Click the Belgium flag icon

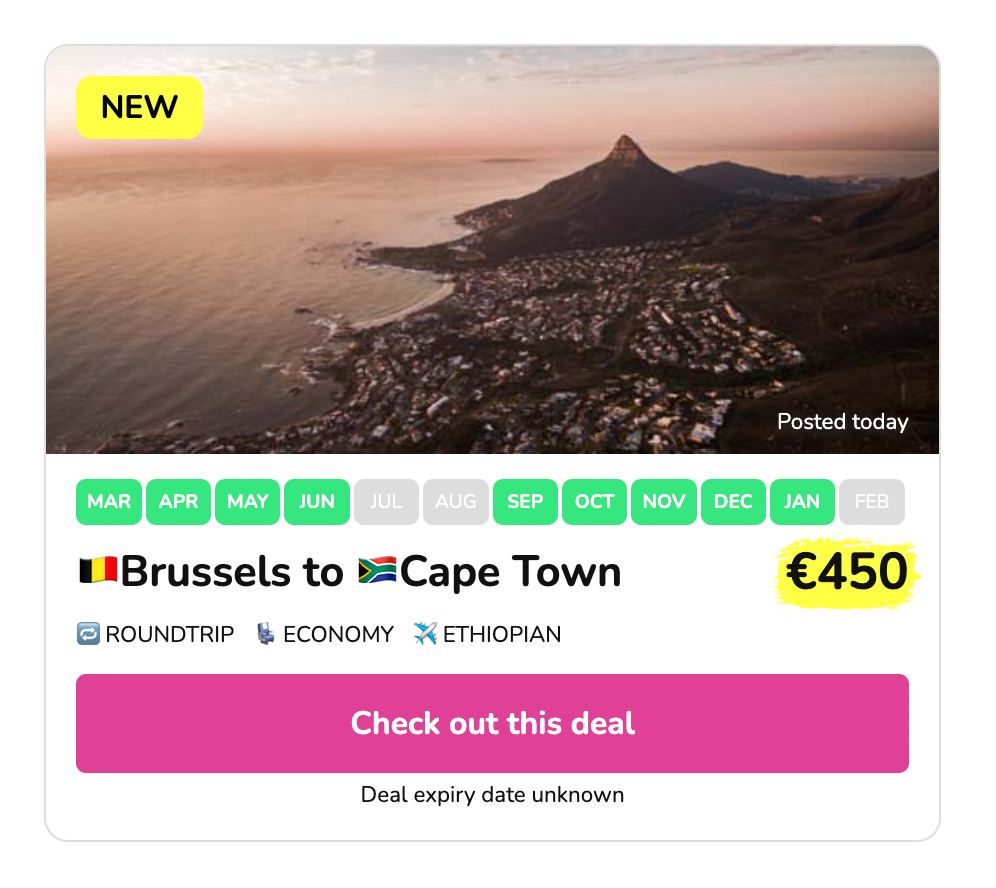point(98,572)
